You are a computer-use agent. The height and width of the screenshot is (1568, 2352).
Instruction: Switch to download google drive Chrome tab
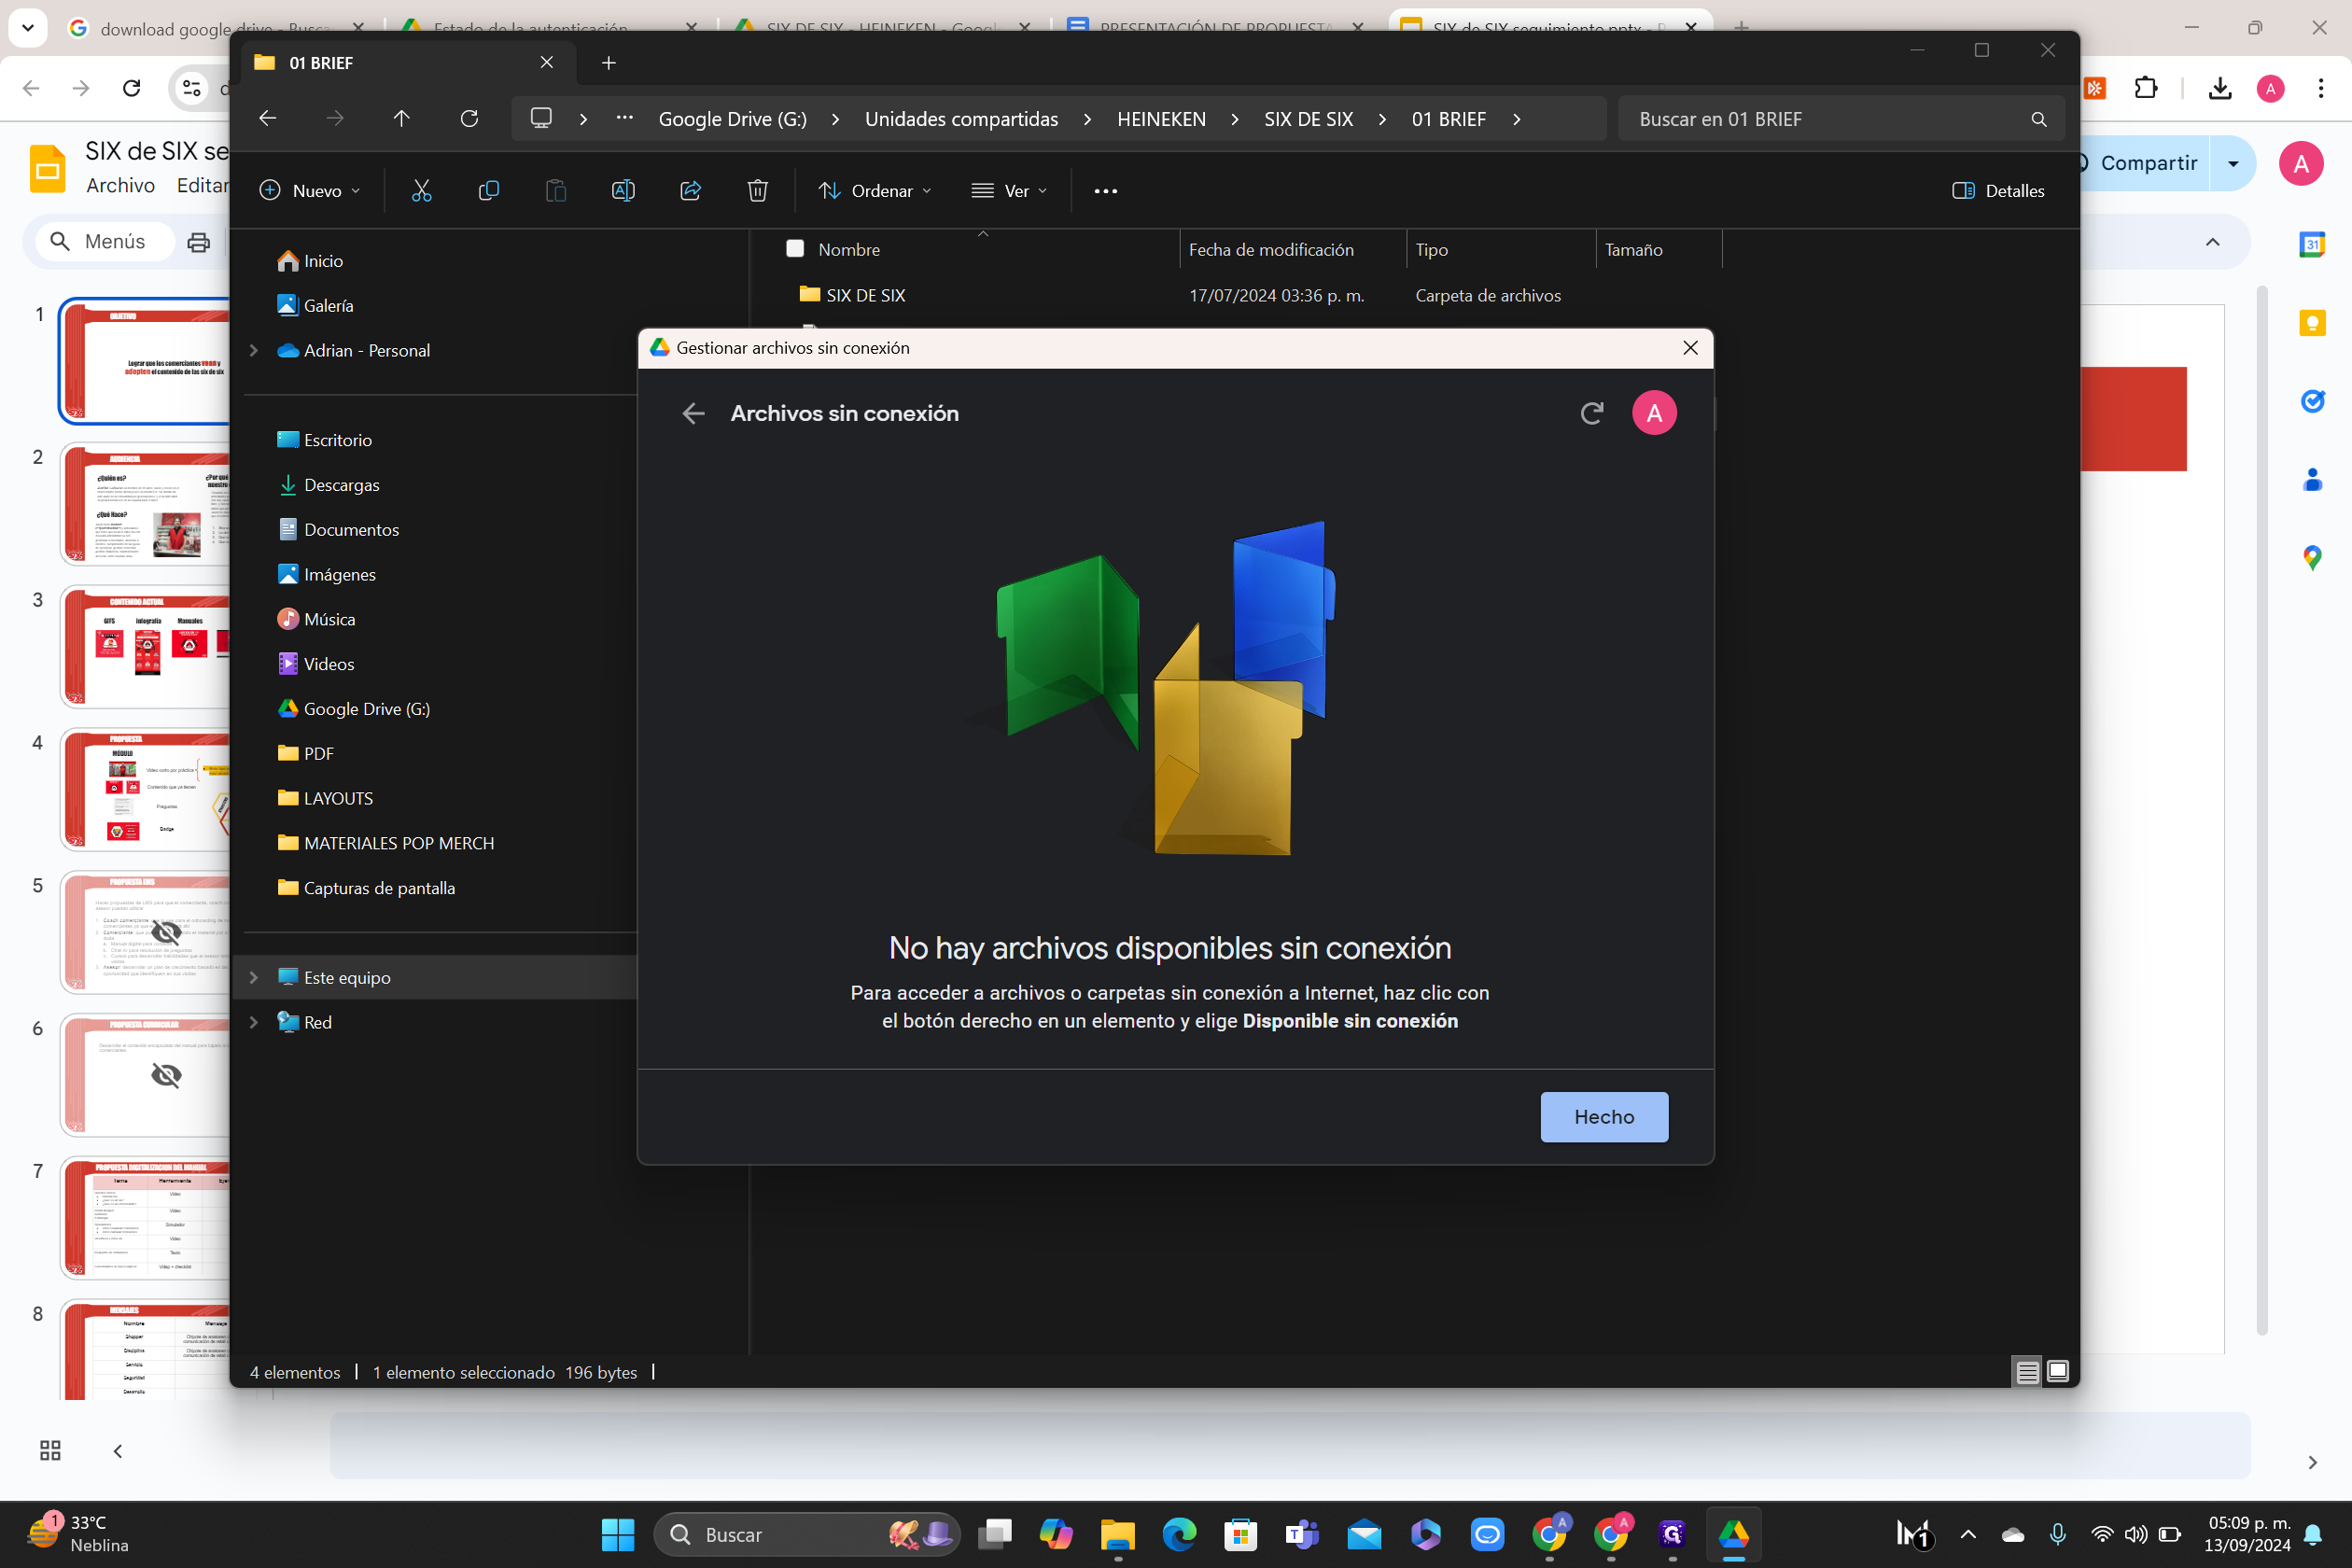point(217,28)
